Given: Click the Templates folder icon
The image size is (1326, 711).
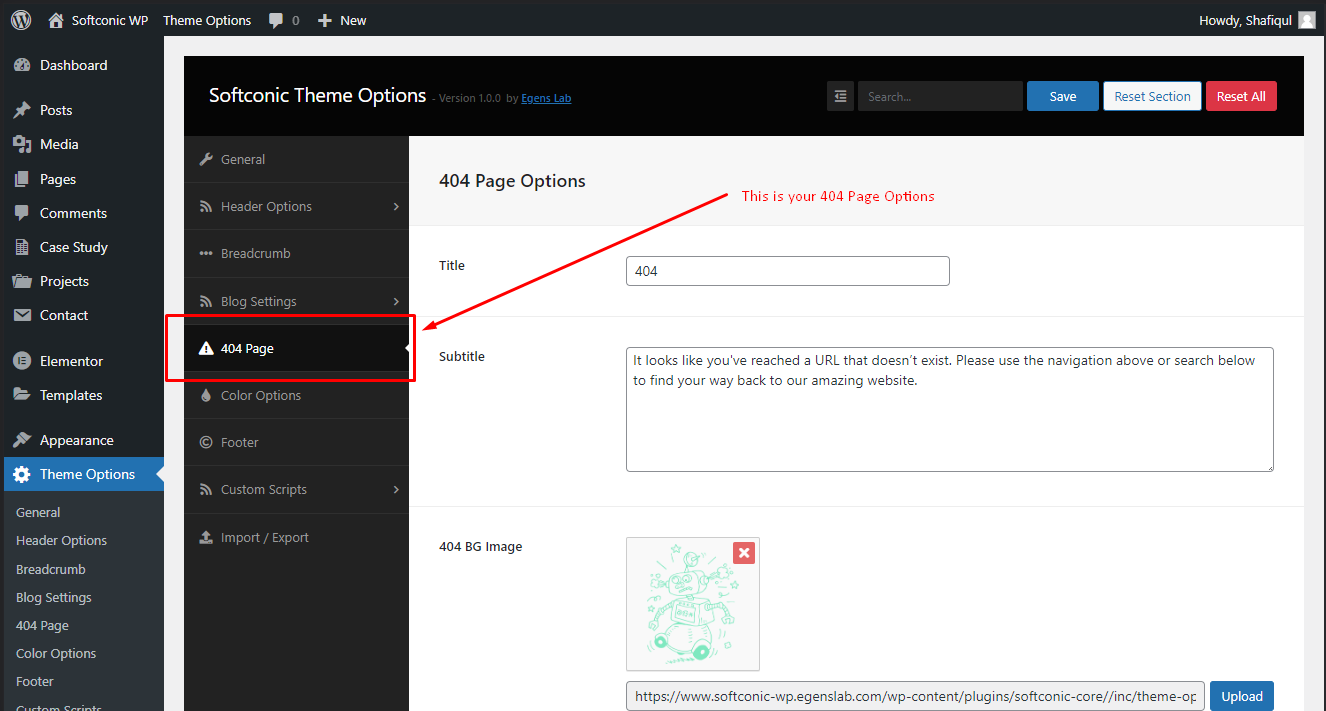Looking at the screenshot, I should [22, 395].
